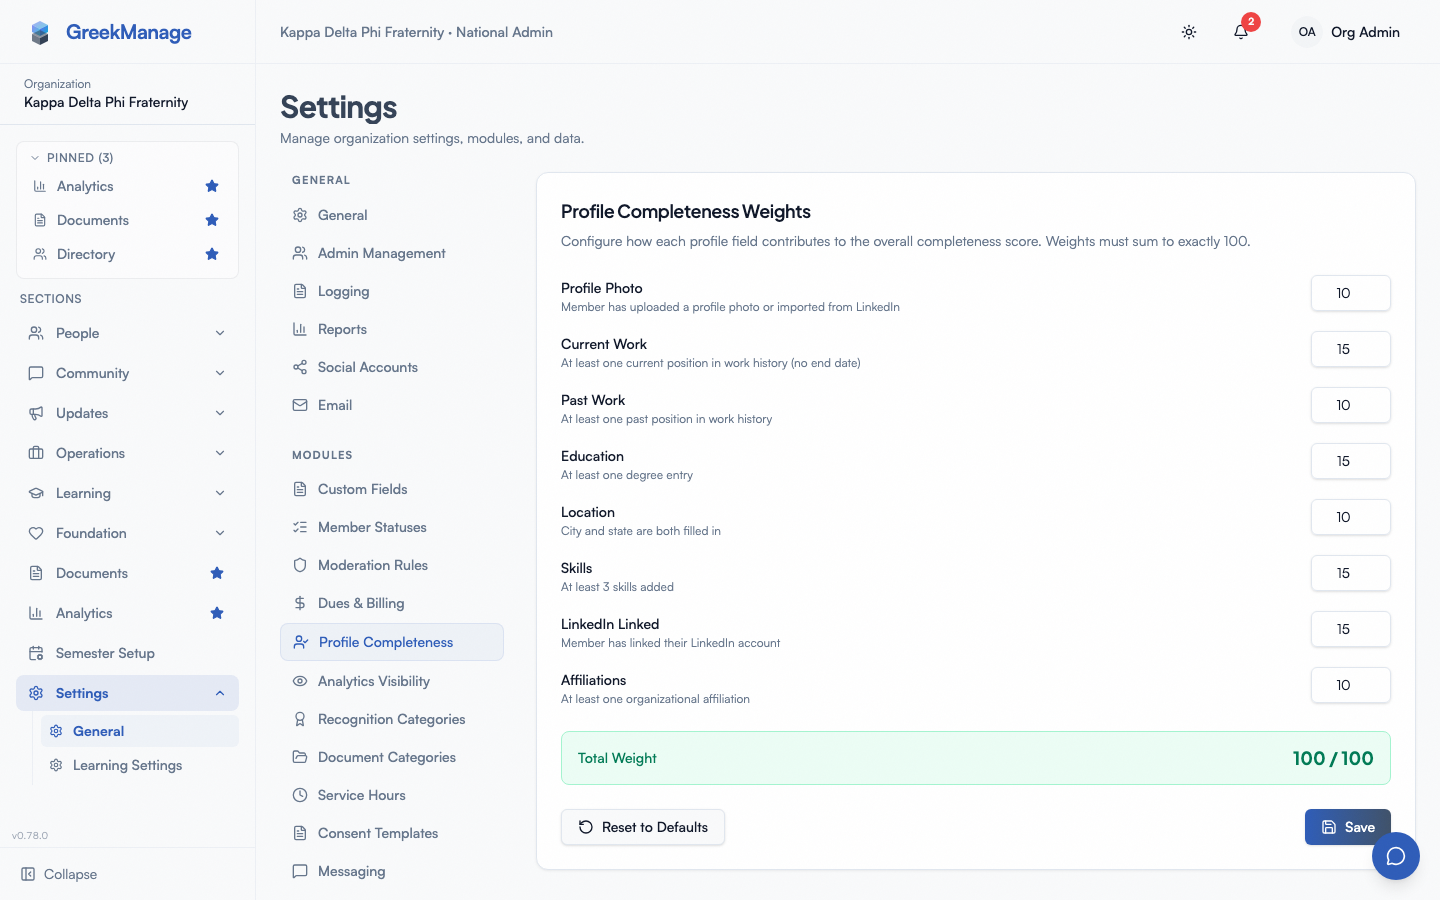The image size is (1440, 900).
Task: Toggle star beside Documents in Sections
Action: pos(217,573)
